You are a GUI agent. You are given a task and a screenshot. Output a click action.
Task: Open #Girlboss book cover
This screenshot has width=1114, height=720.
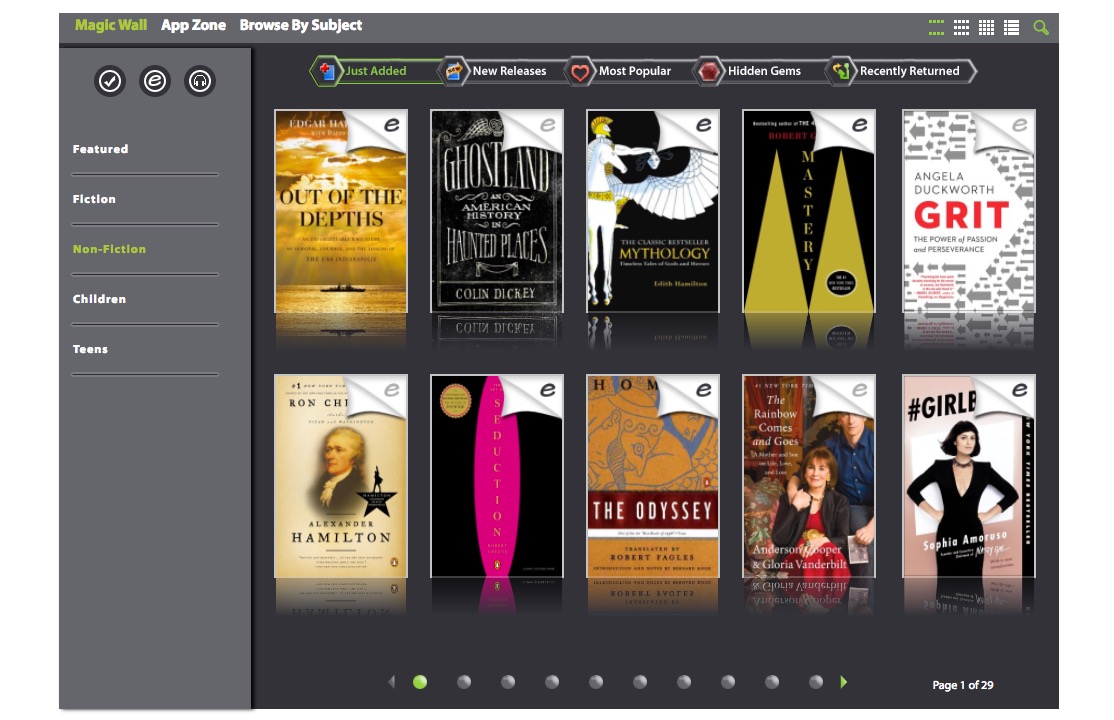[x=968, y=476]
